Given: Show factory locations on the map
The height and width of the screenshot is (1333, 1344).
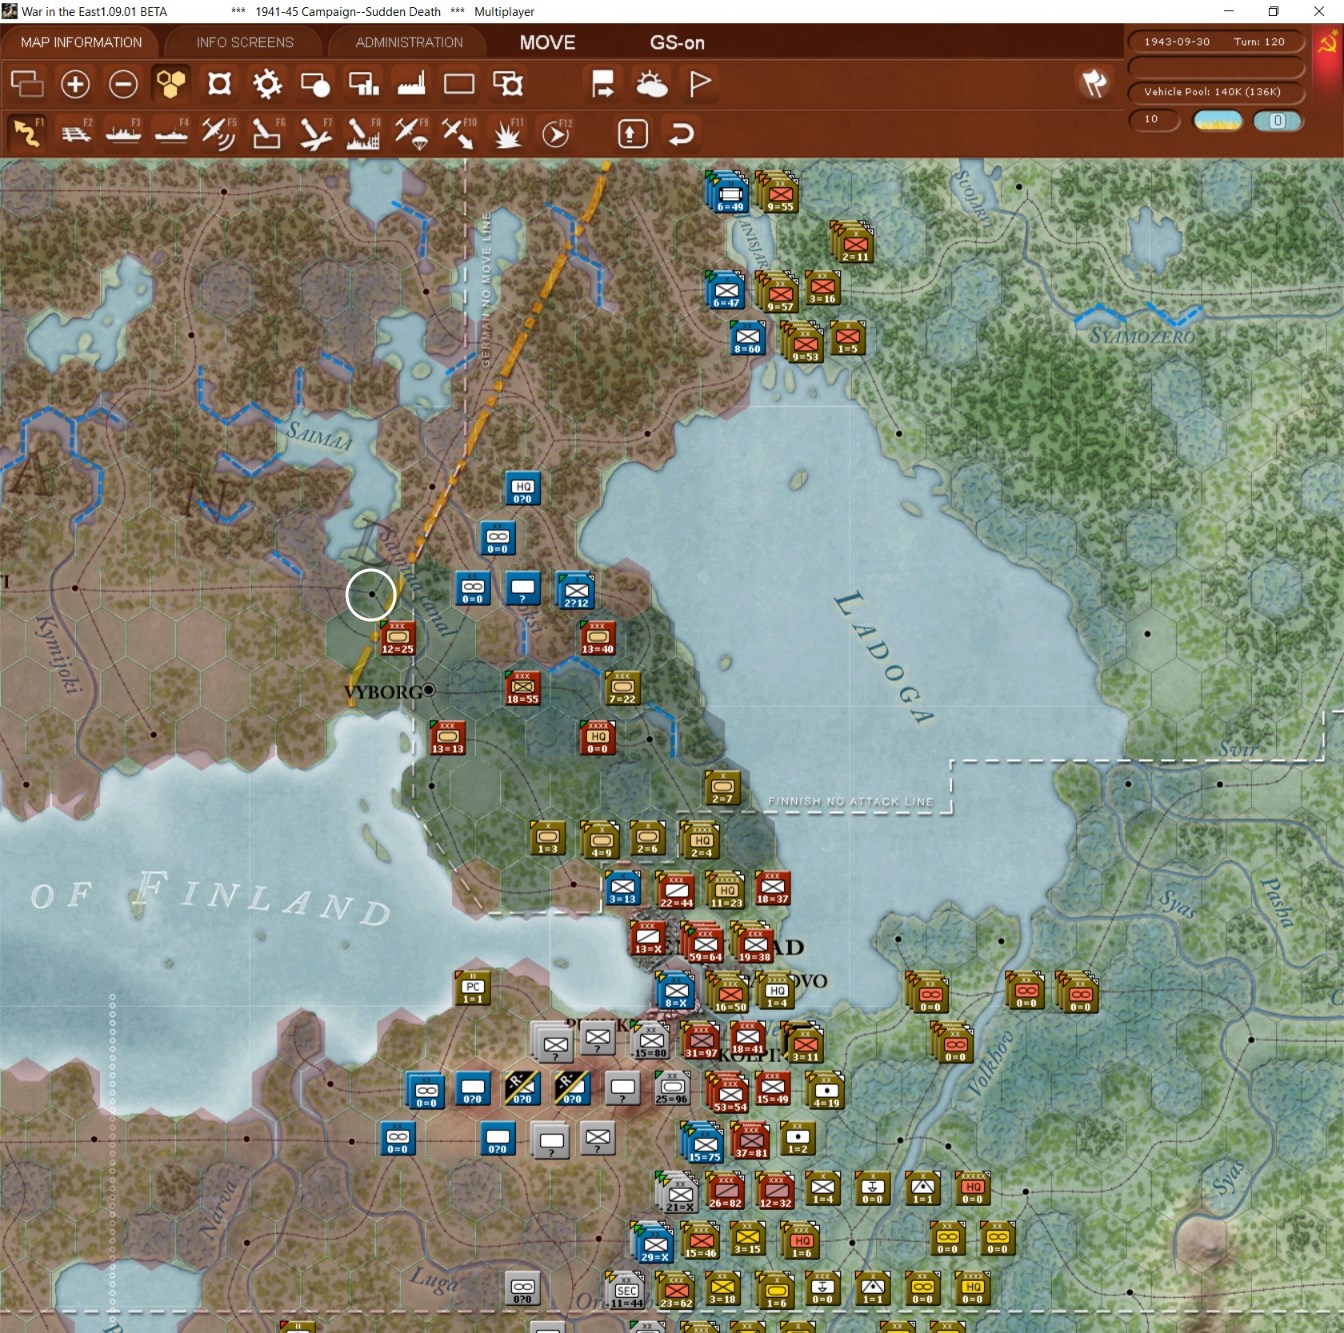Looking at the screenshot, I should coord(411,84).
